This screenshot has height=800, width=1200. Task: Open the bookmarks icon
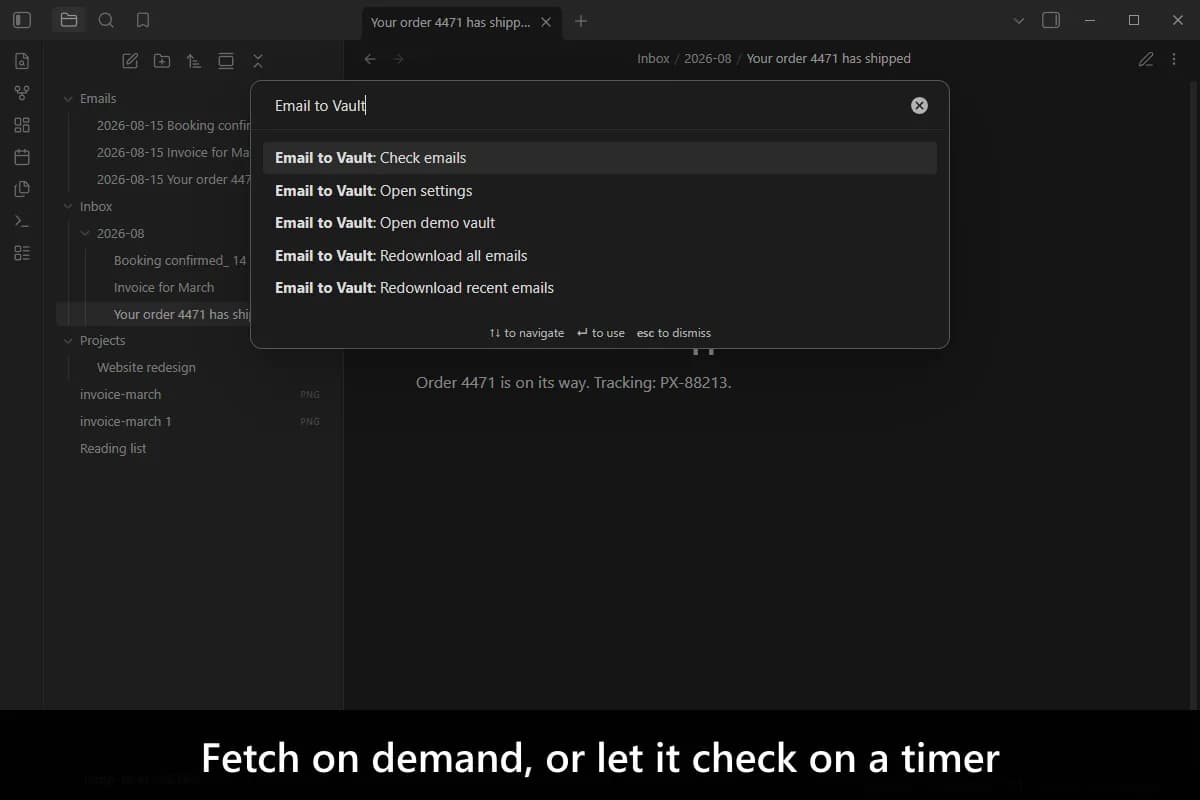[x=143, y=20]
